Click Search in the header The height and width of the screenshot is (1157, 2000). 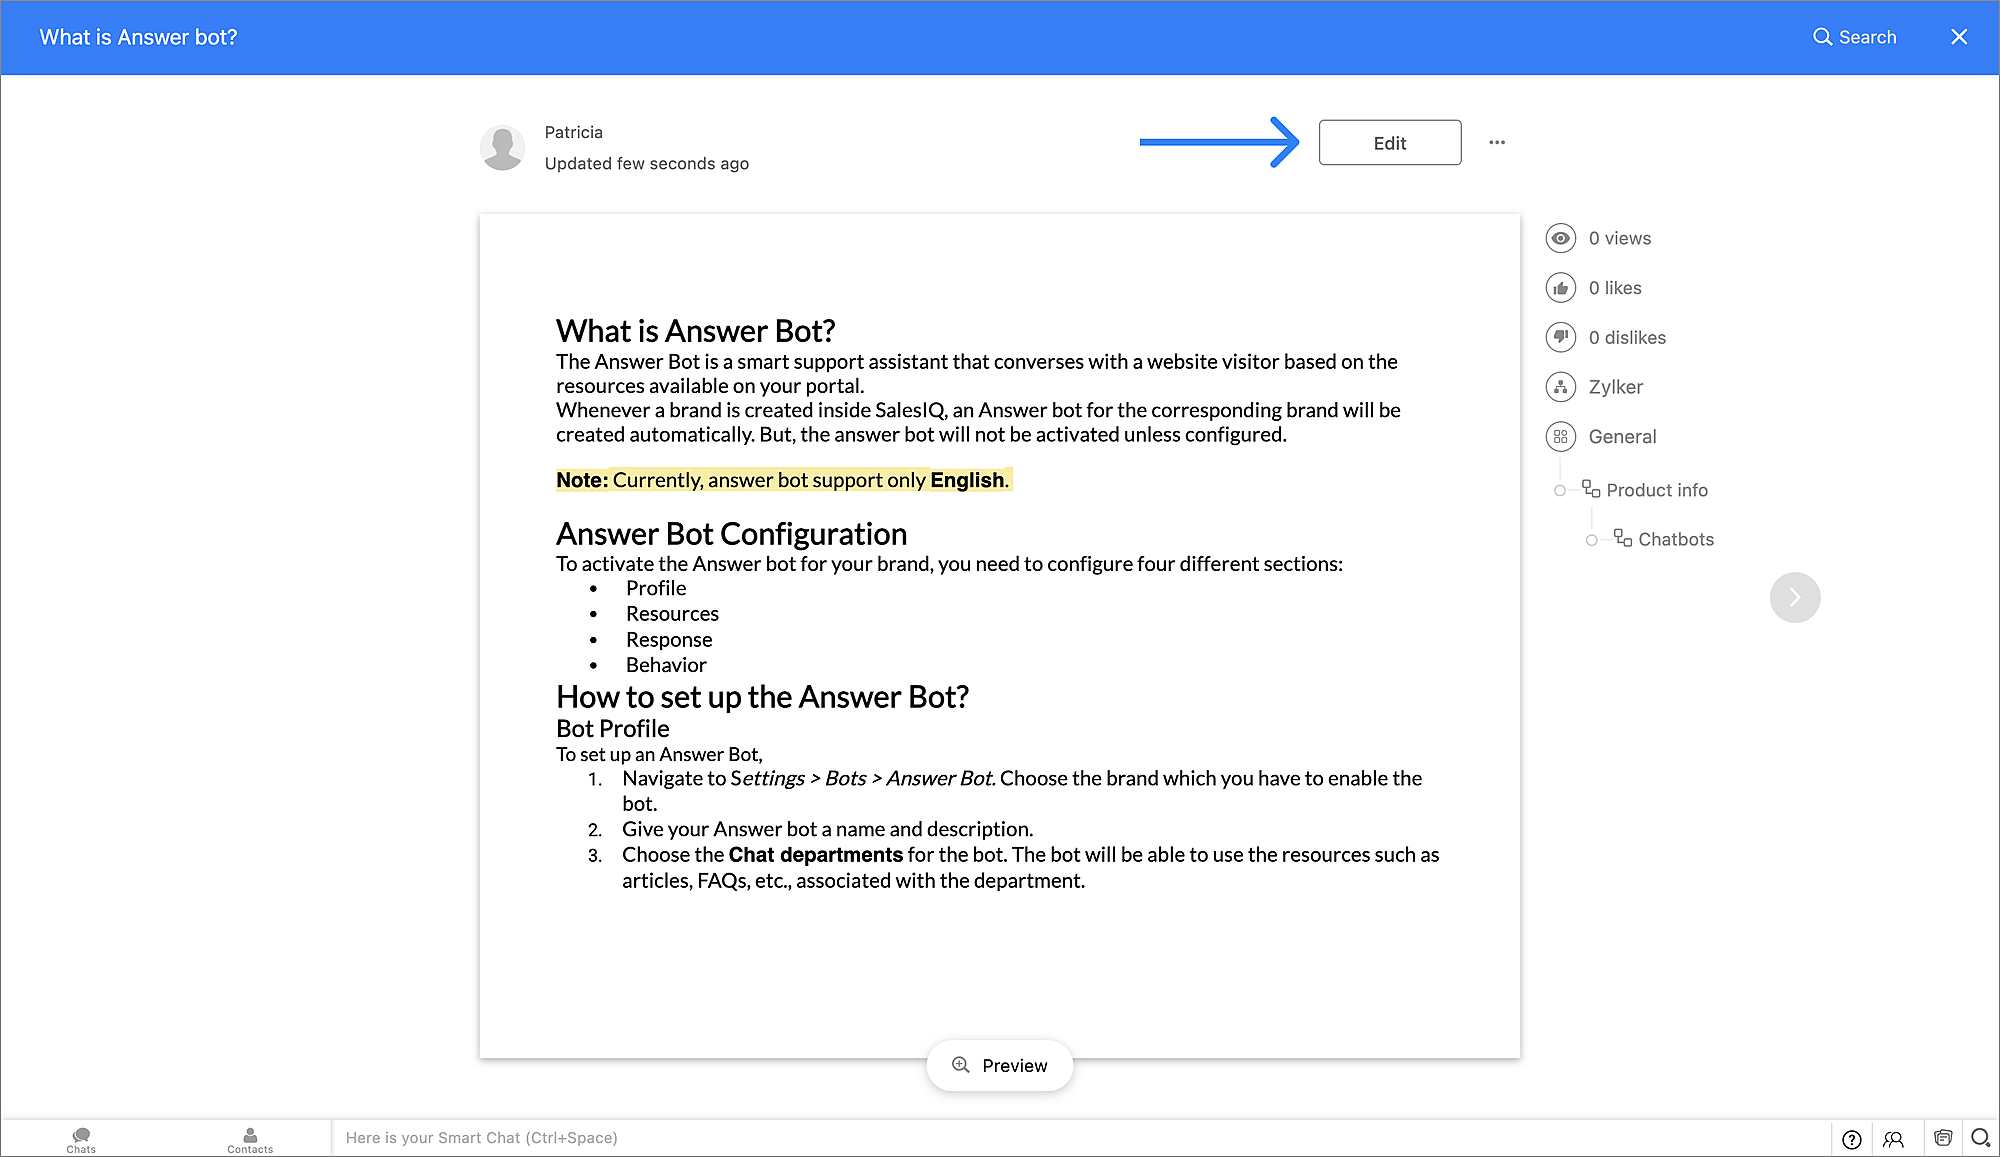pyautogui.click(x=1854, y=37)
